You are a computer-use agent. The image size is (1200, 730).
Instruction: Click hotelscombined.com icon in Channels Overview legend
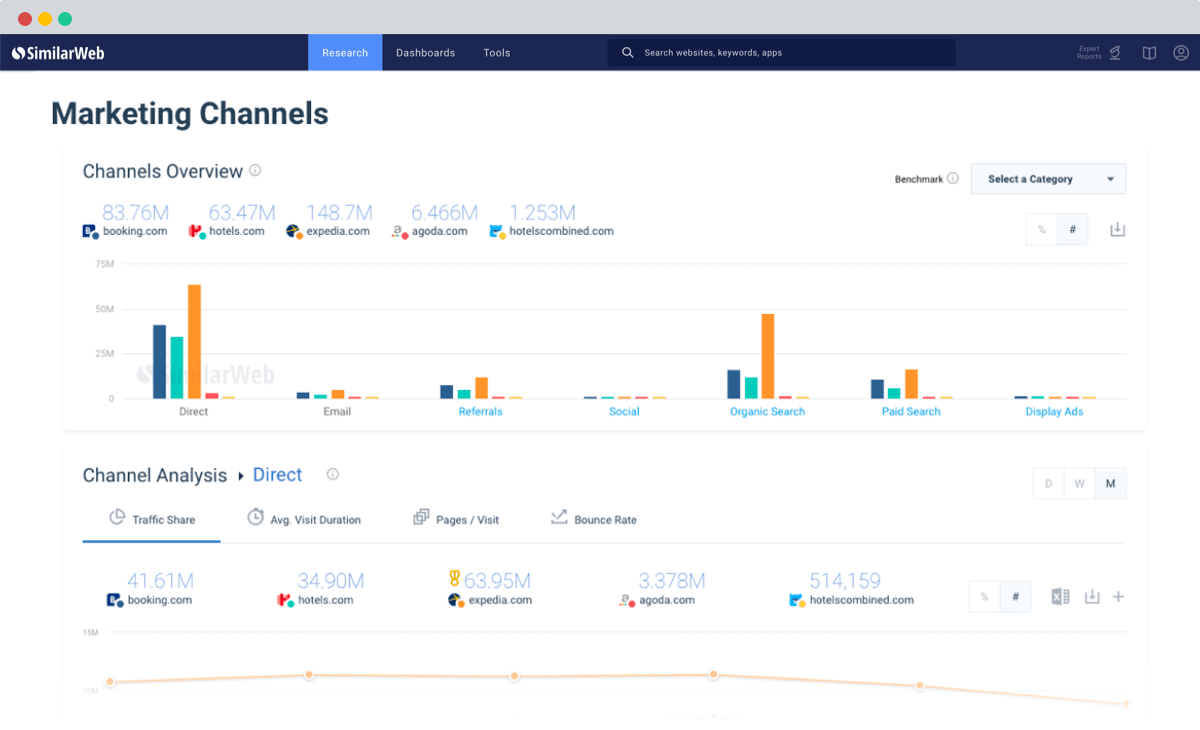pyautogui.click(x=497, y=232)
